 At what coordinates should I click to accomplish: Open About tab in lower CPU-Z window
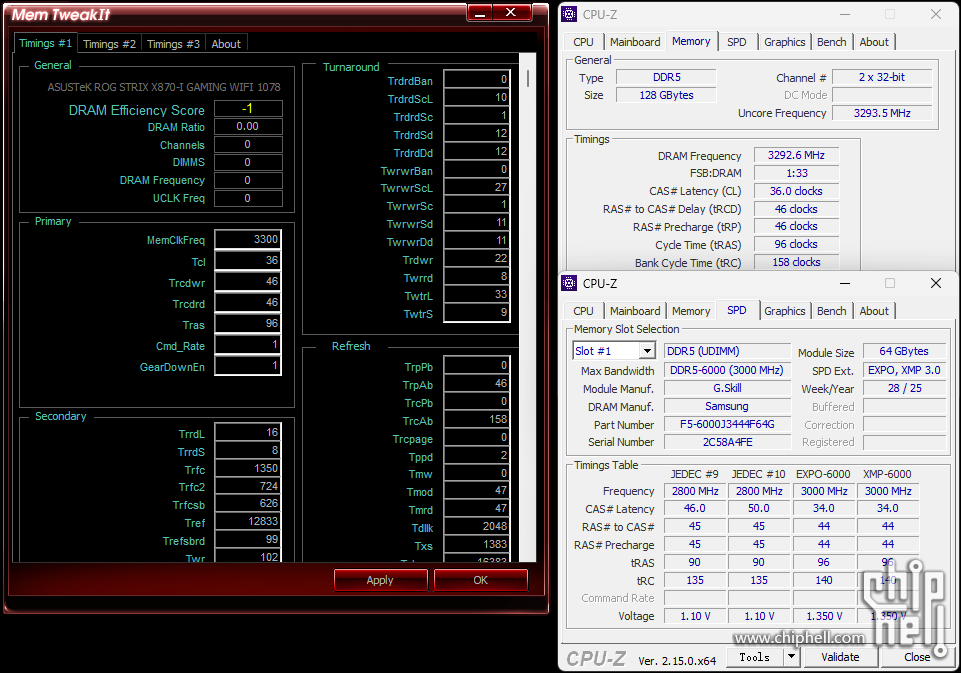click(874, 311)
